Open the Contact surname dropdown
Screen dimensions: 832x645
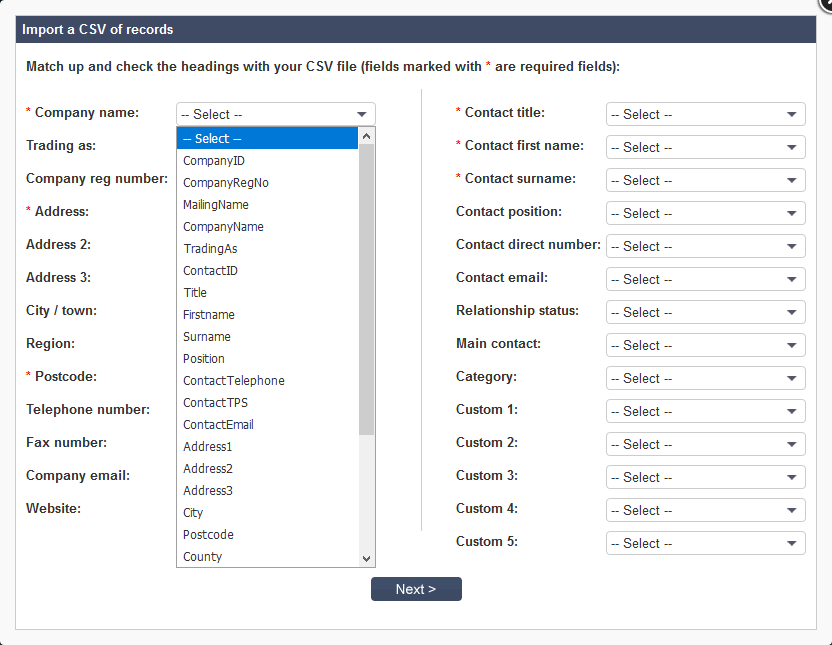pyautogui.click(x=705, y=180)
